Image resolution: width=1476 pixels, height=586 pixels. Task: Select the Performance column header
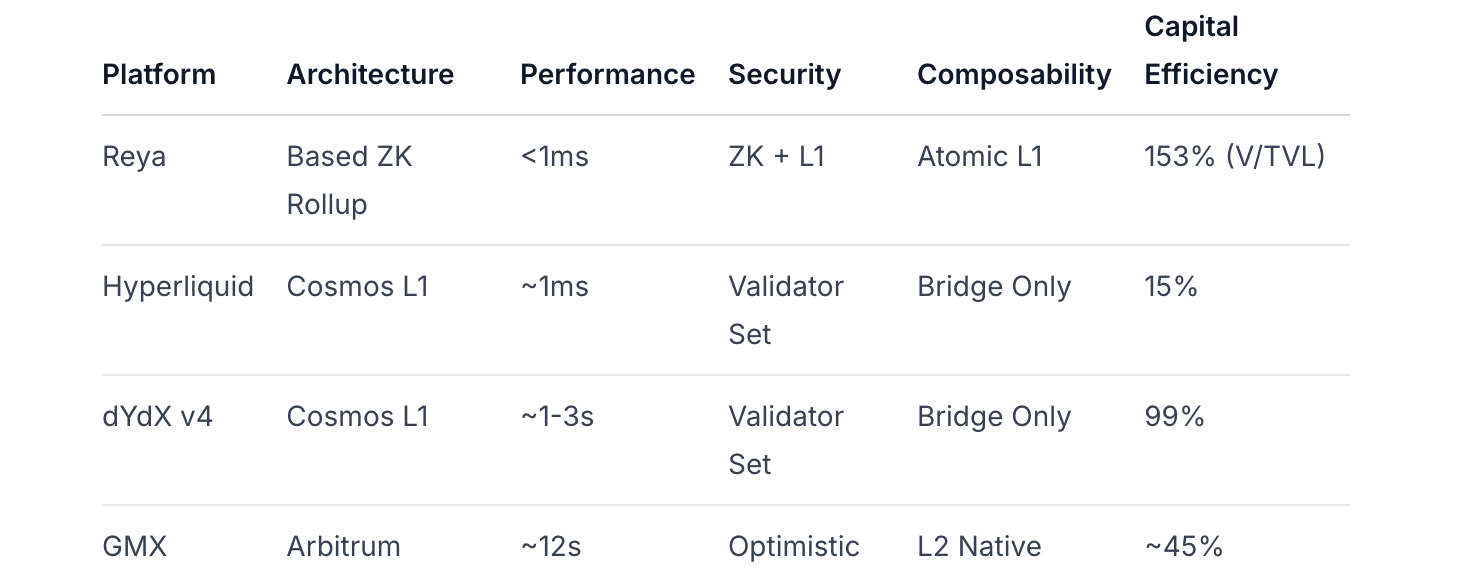tap(607, 75)
